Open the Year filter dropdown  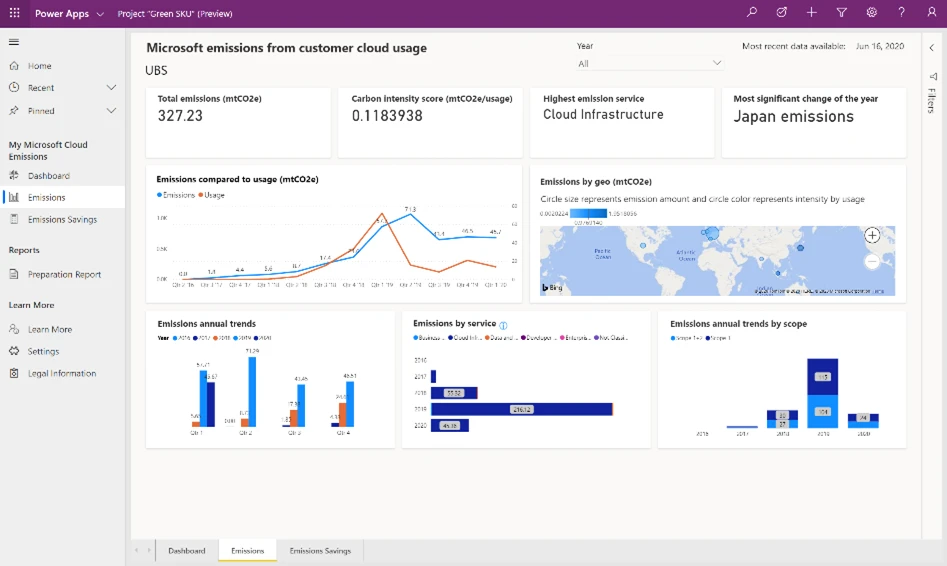click(x=649, y=63)
